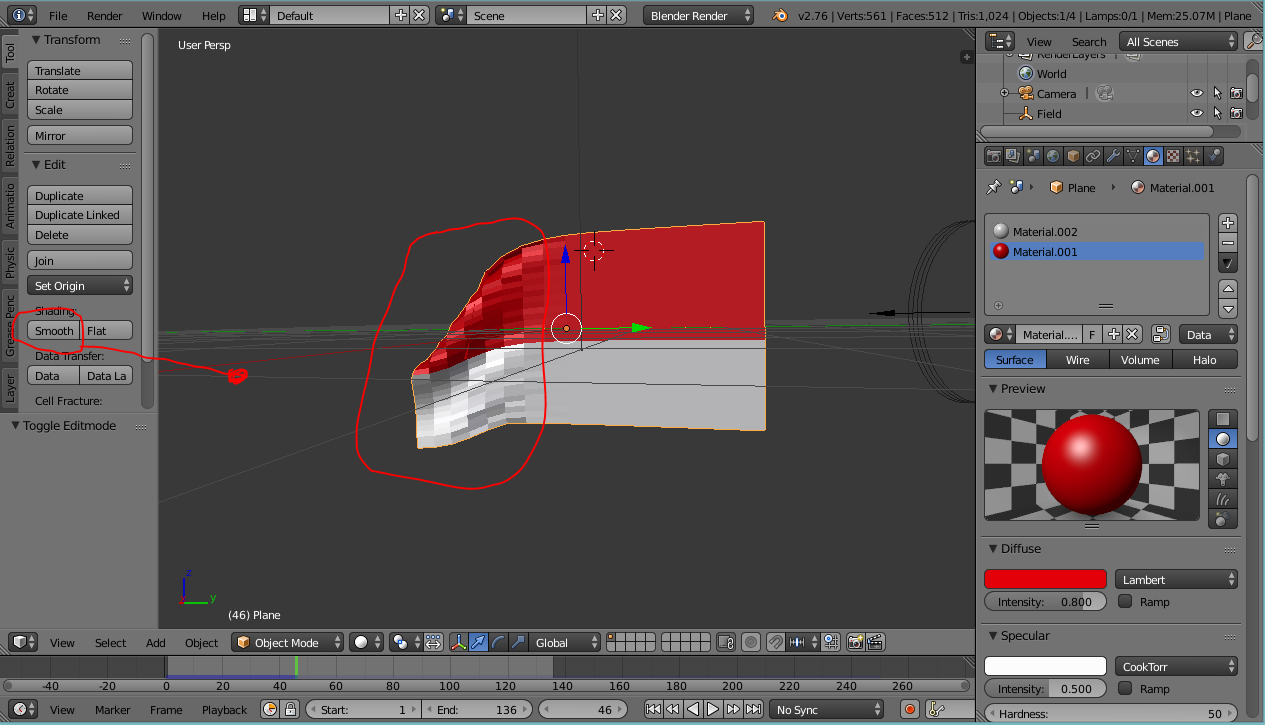Viewport: 1265px width, 725px height.
Task: Open the Set Origin dropdown
Action: point(80,285)
